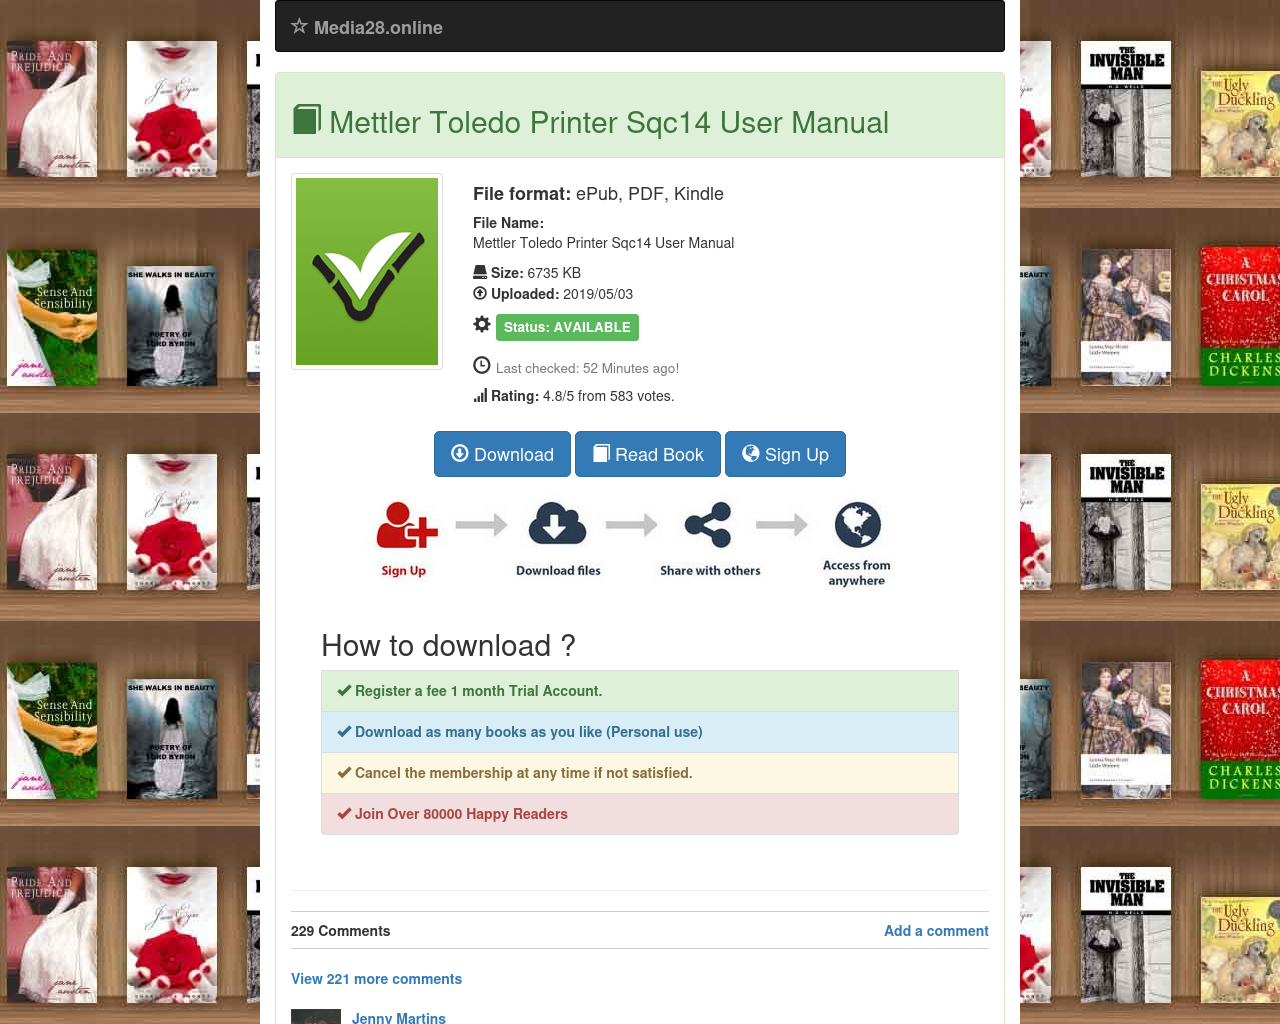1280x1024 pixels.
Task: Click the cloud Download files icon
Action: 557,524
